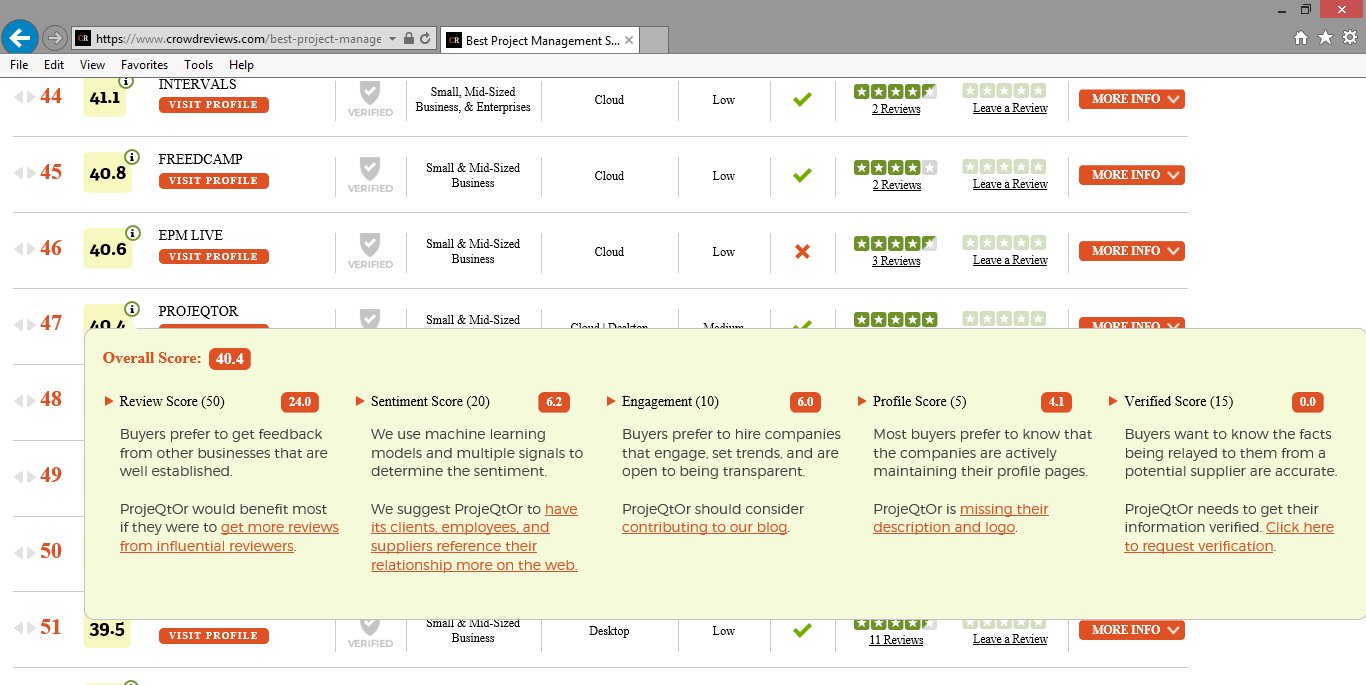Click the browser Forward arrow button

click(x=55, y=38)
